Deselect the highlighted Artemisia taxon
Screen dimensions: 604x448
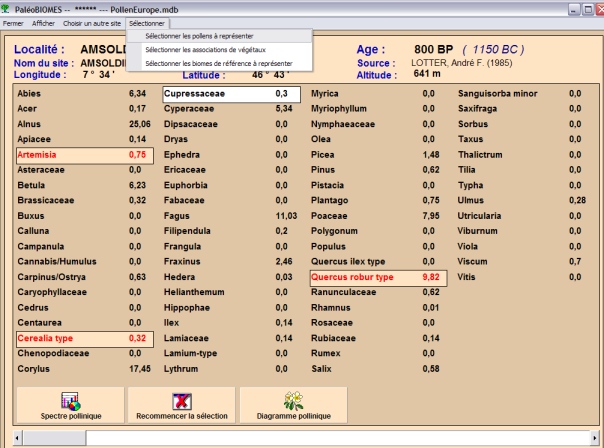[x=83, y=155]
